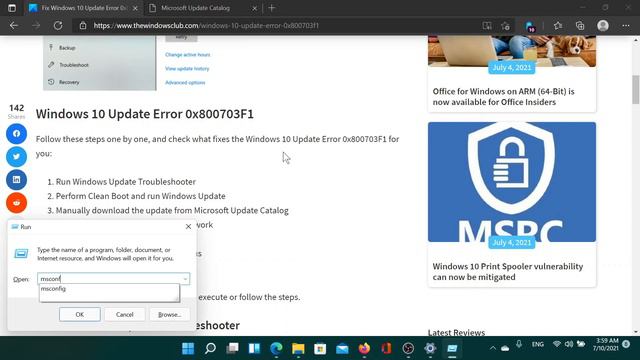Image resolution: width=640 pixels, height=360 pixels.
Task: Open the browser extension icon with badge
Action: point(530,27)
